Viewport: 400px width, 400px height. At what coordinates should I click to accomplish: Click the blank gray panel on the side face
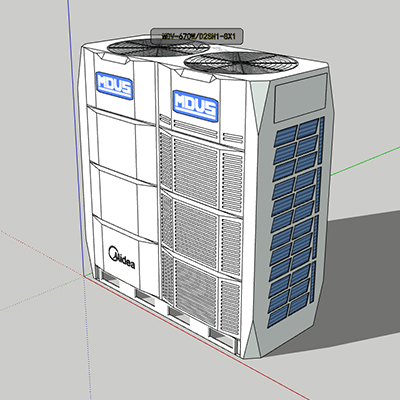[300, 97]
